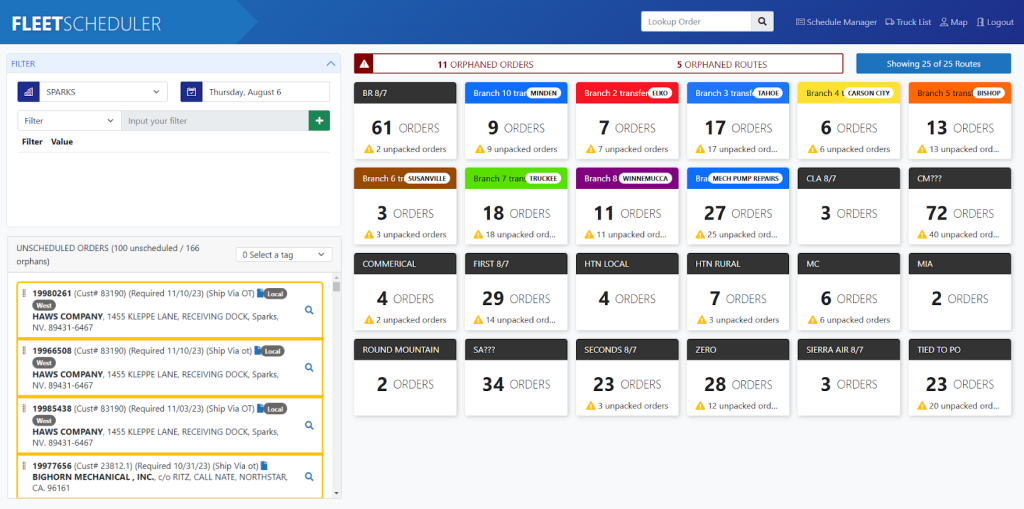Open the FIRST 8/7 route card
The image size is (1024, 509).
516,291
